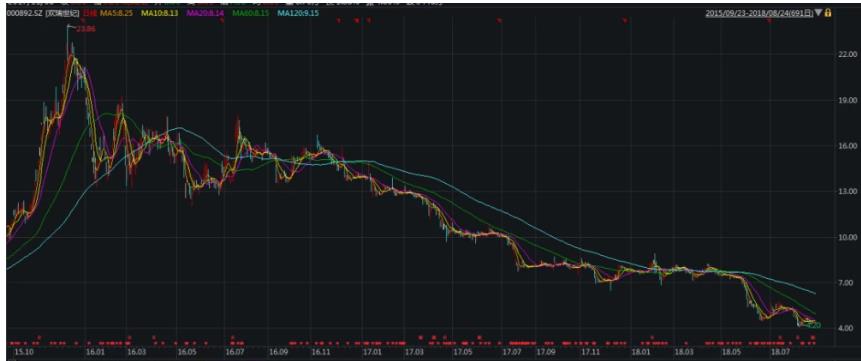Screen dimensions: 861x361
Task: Click the 2015/09/23-2018/08/24 date range link
Action: tap(759, 12)
